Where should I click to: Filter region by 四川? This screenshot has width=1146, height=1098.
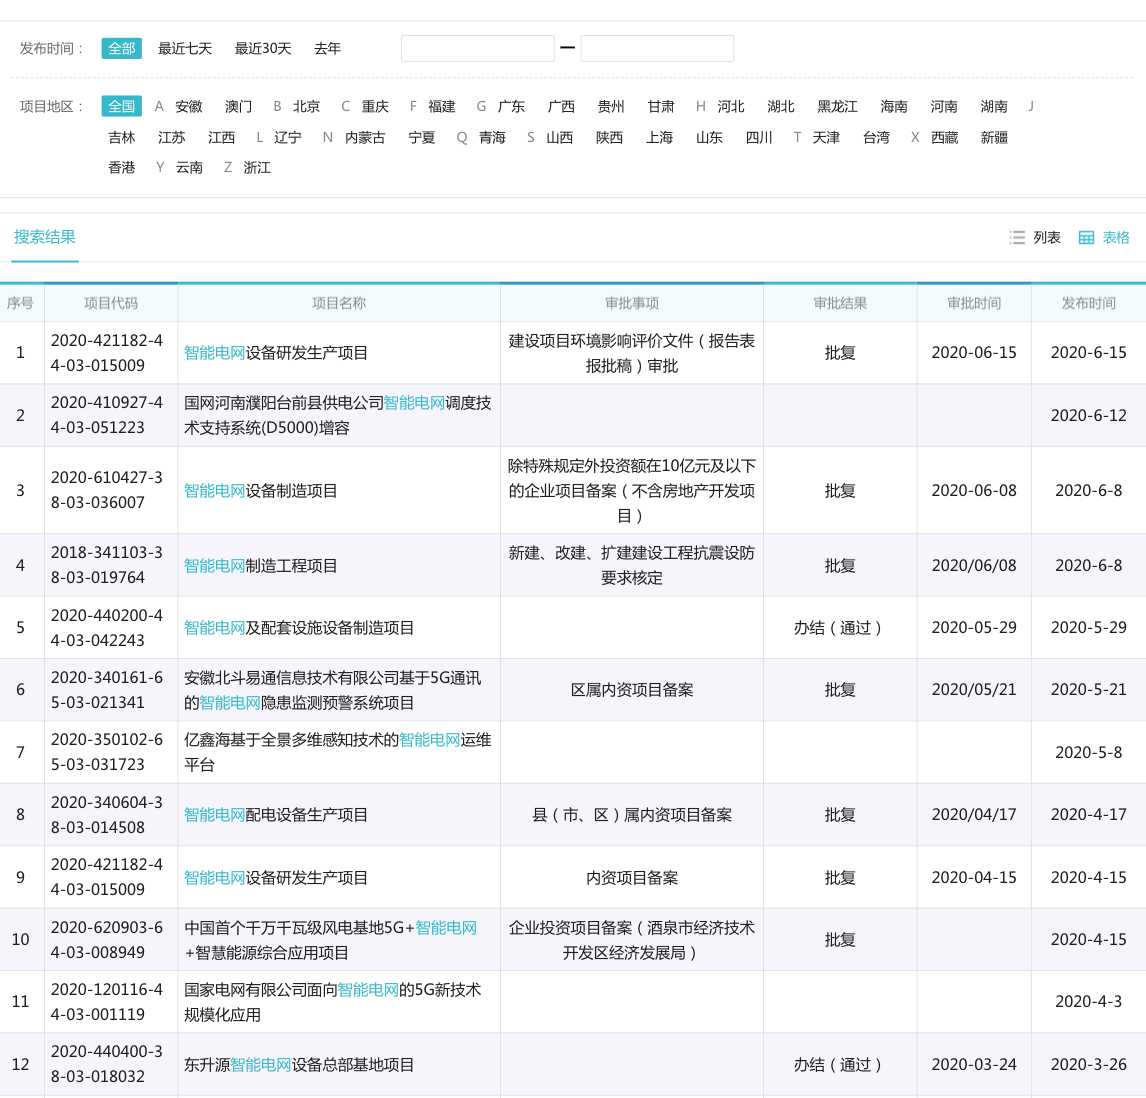759,137
